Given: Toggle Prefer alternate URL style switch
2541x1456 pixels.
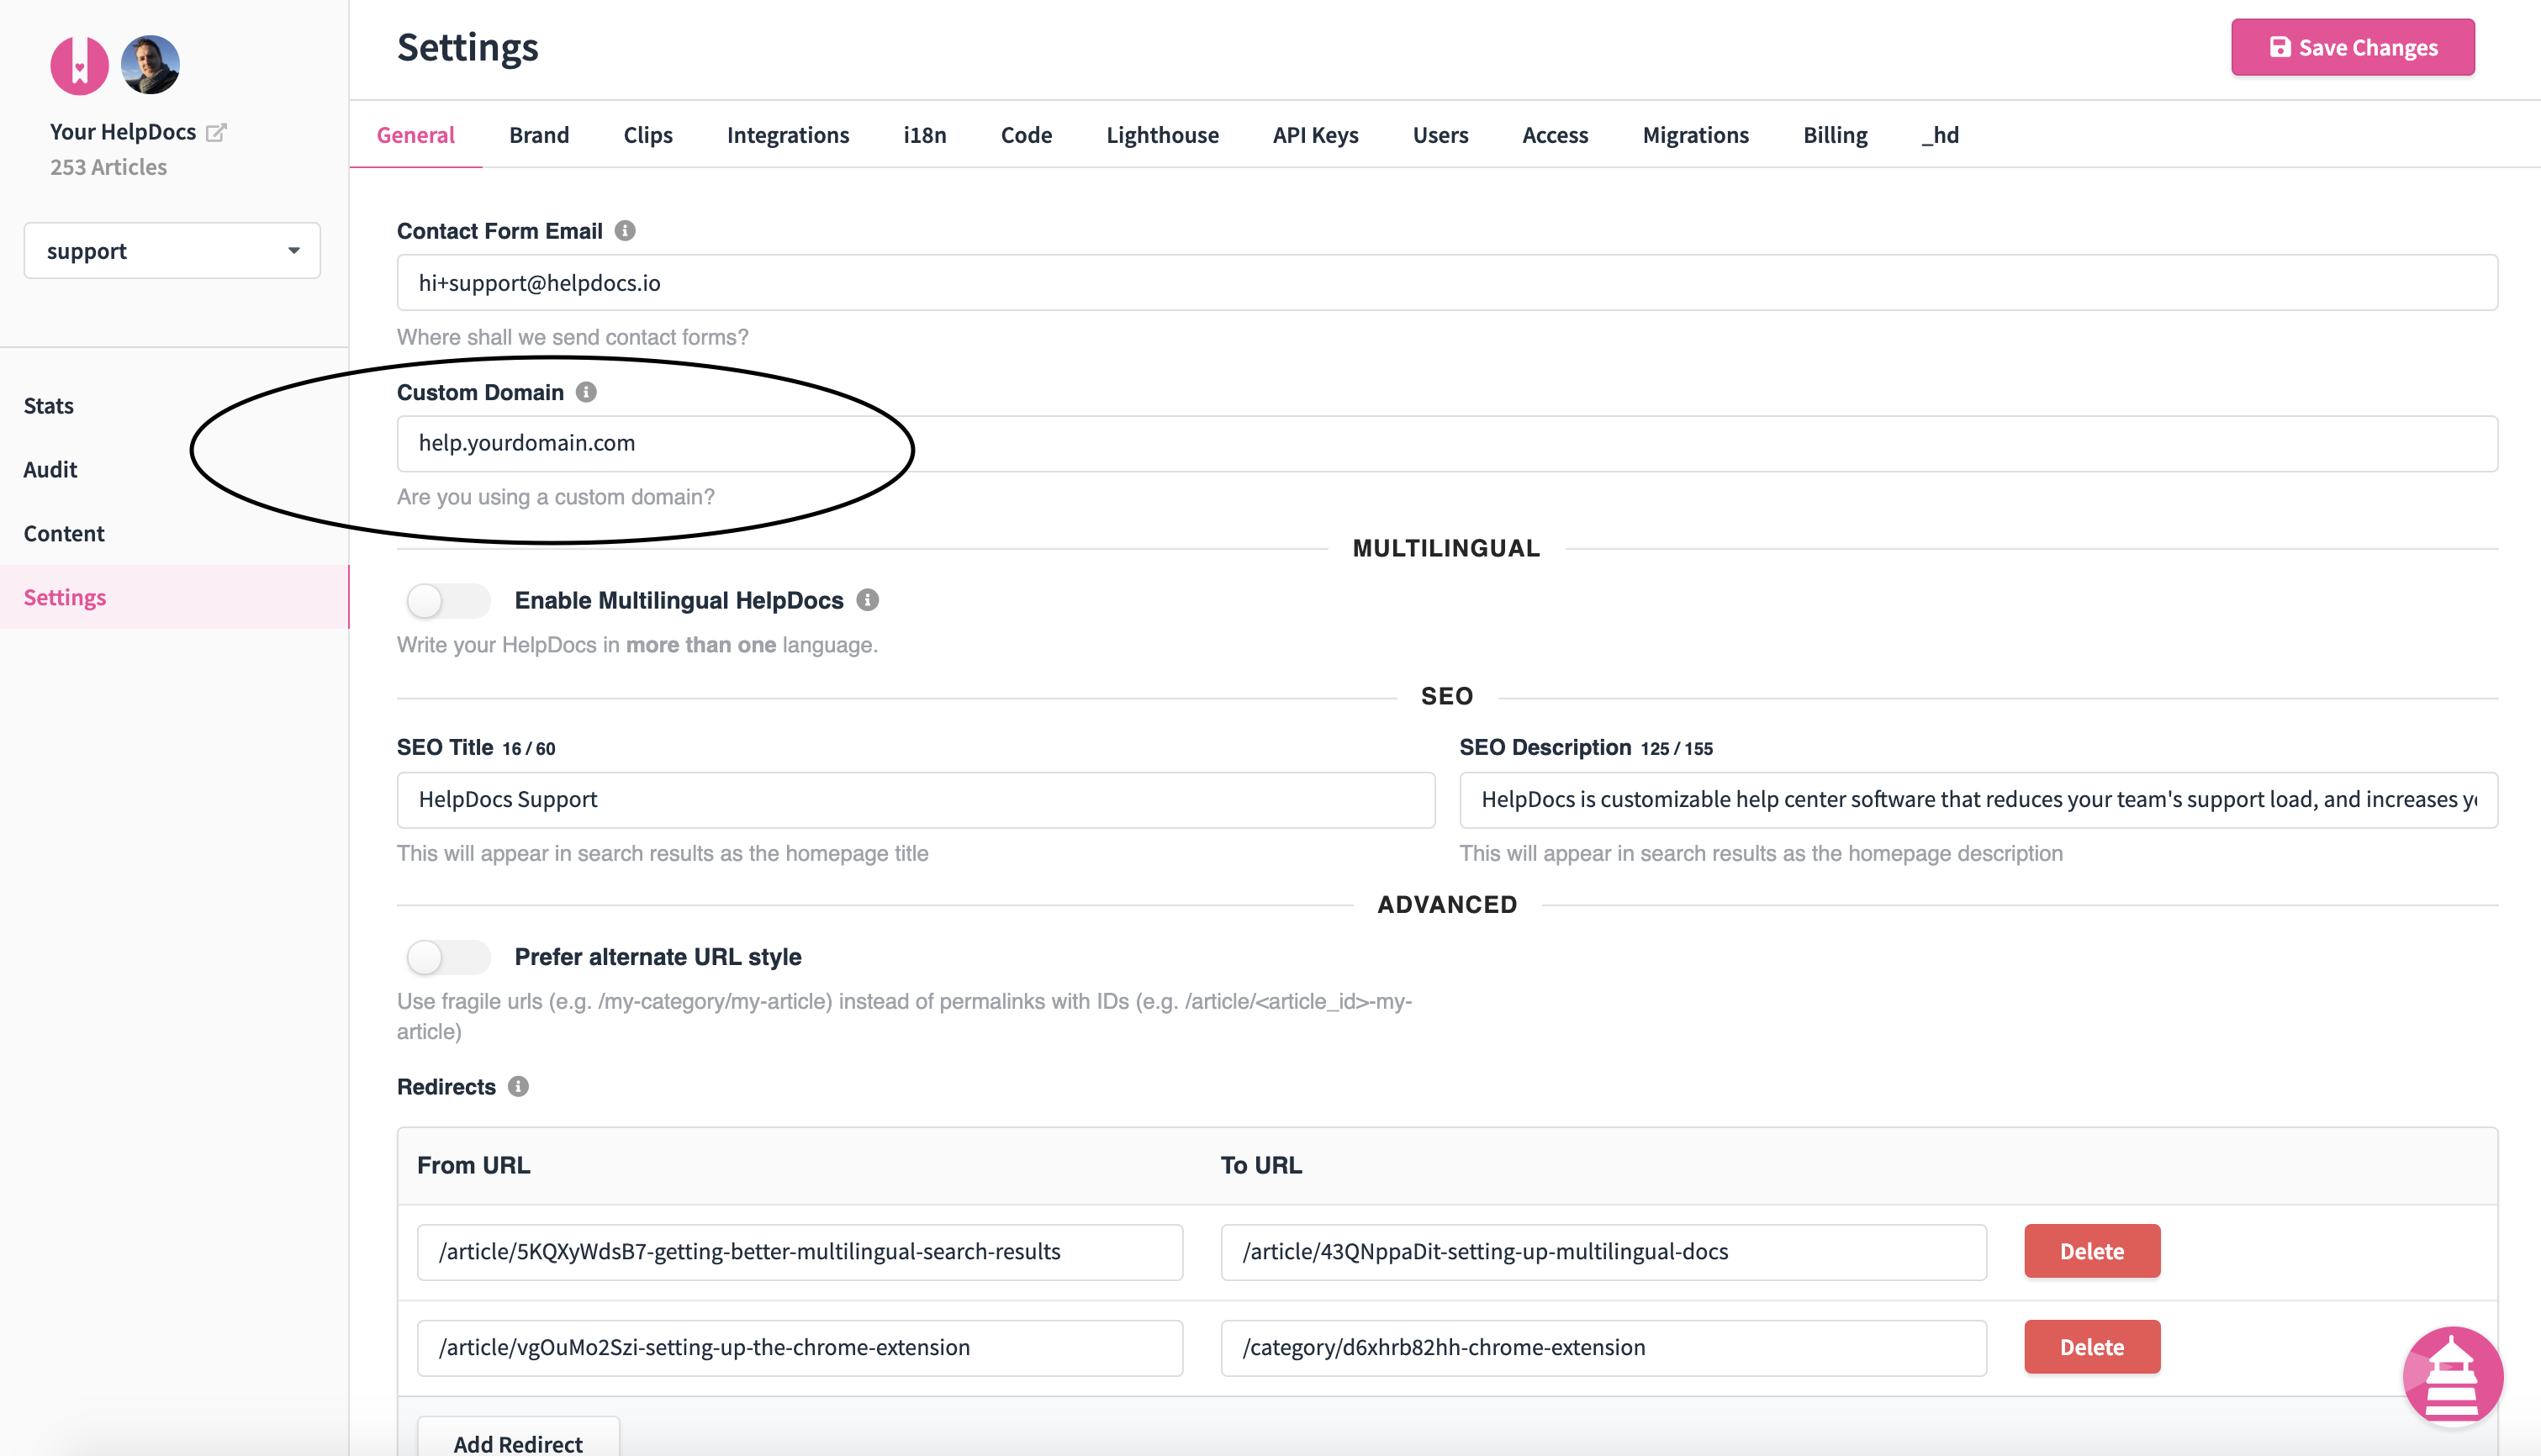Looking at the screenshot, I should tap(448, 957).
